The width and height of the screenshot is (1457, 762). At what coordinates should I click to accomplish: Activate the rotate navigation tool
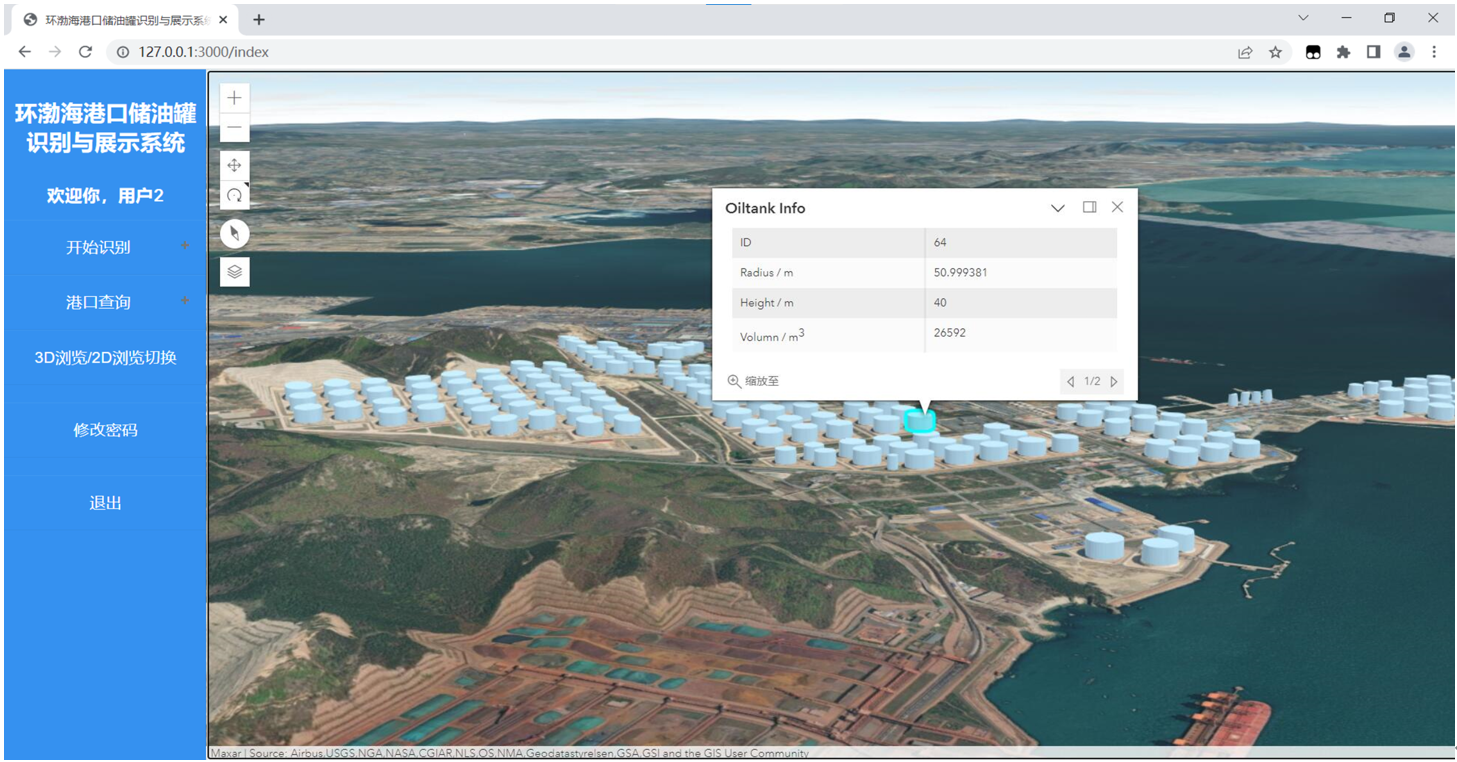234,195
